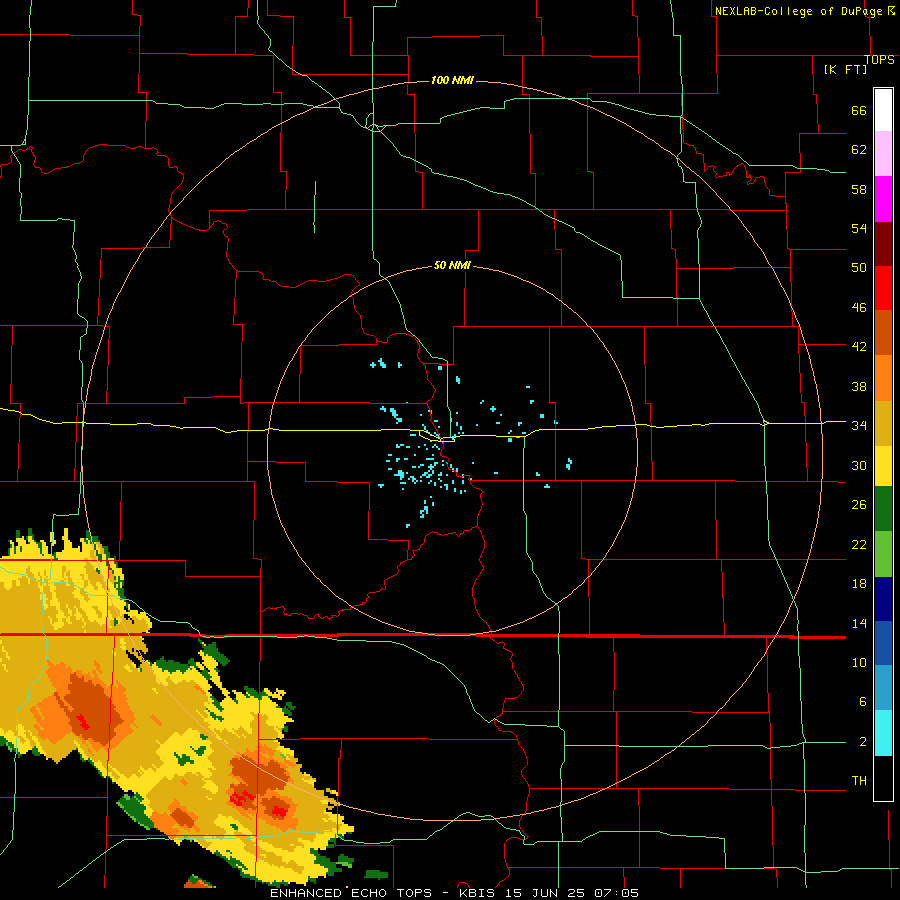Click the legend value 26

(859, 505)
